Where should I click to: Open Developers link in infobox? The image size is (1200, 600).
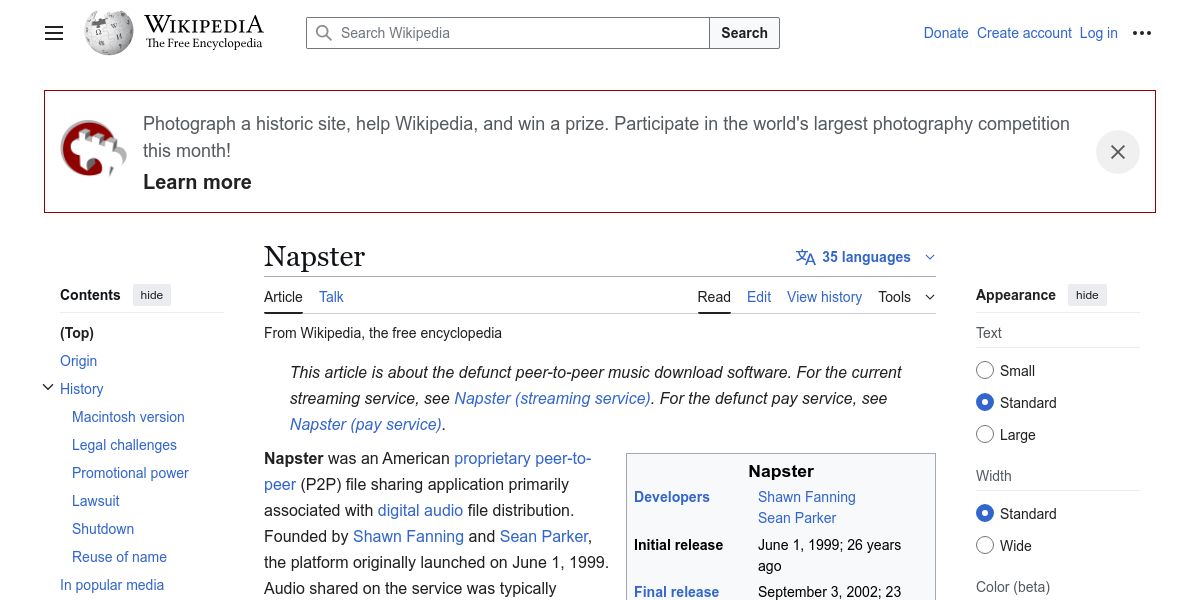tap(672, 497)
